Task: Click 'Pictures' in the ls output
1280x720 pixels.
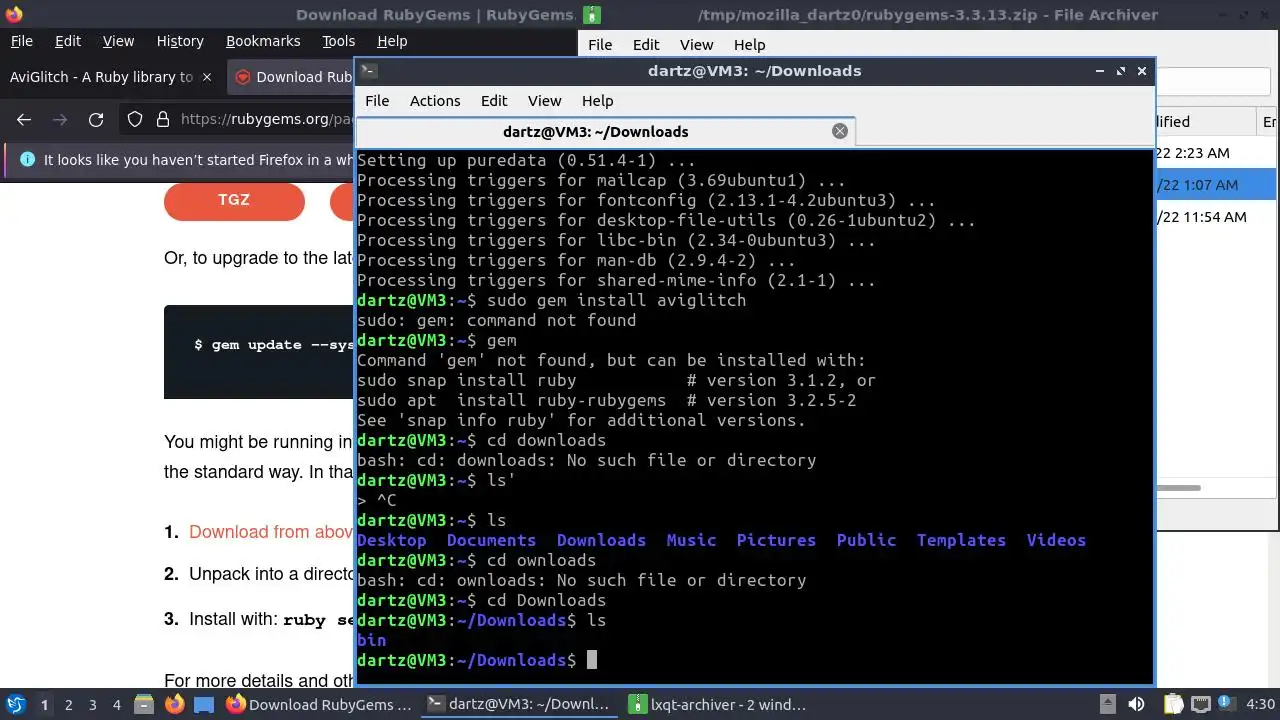Action: (776, 540)
